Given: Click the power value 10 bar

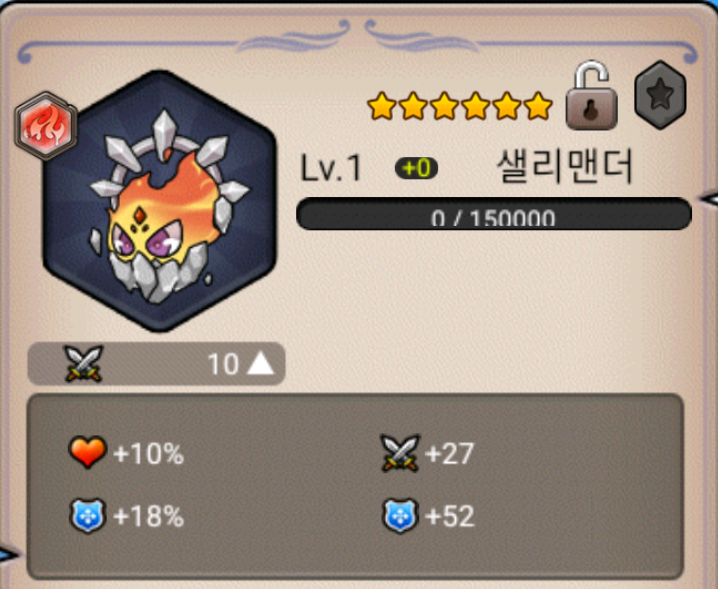Looking at the screenshot, I should [x=157, y=364].
